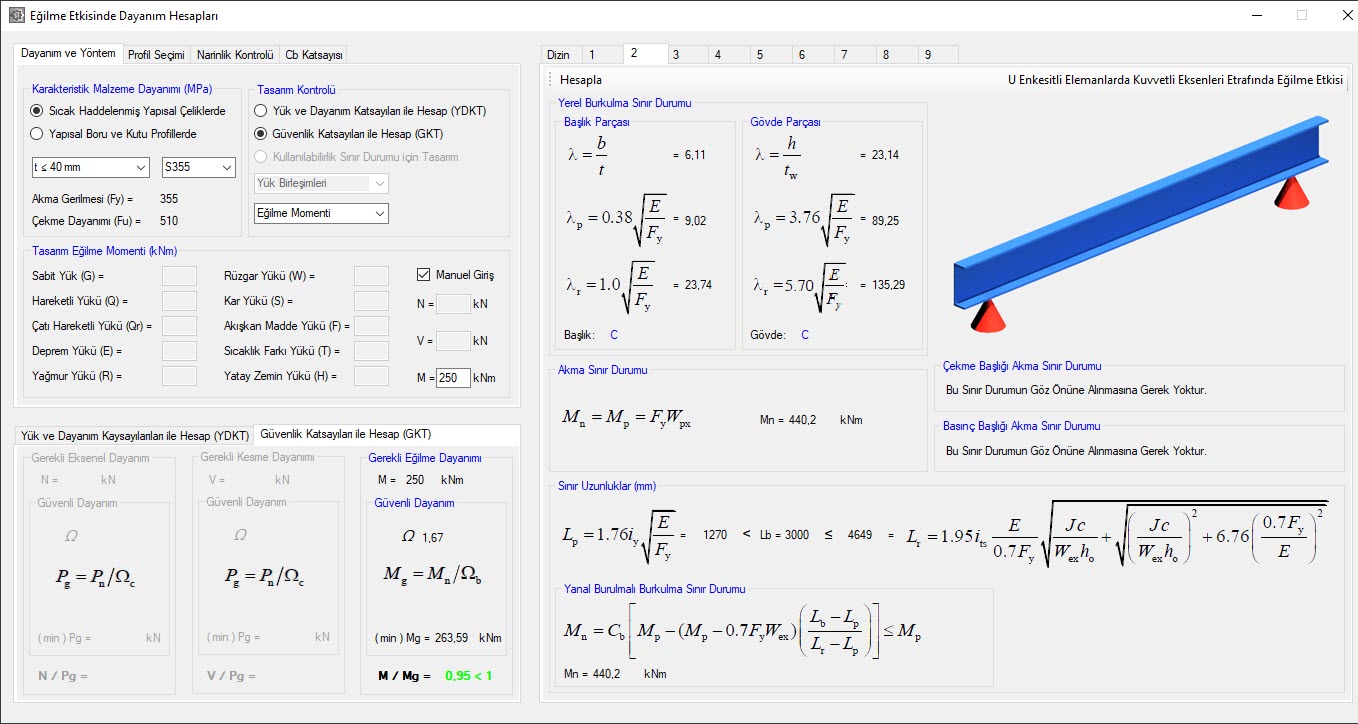Click the Başlık classification letter C
Image resolution: width=1358 pixels, height=724 pixels.
[x=614, y=335]
